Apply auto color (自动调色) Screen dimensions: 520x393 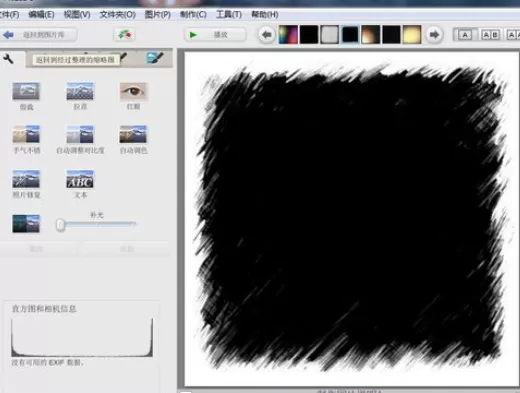[x=133, y=140]
